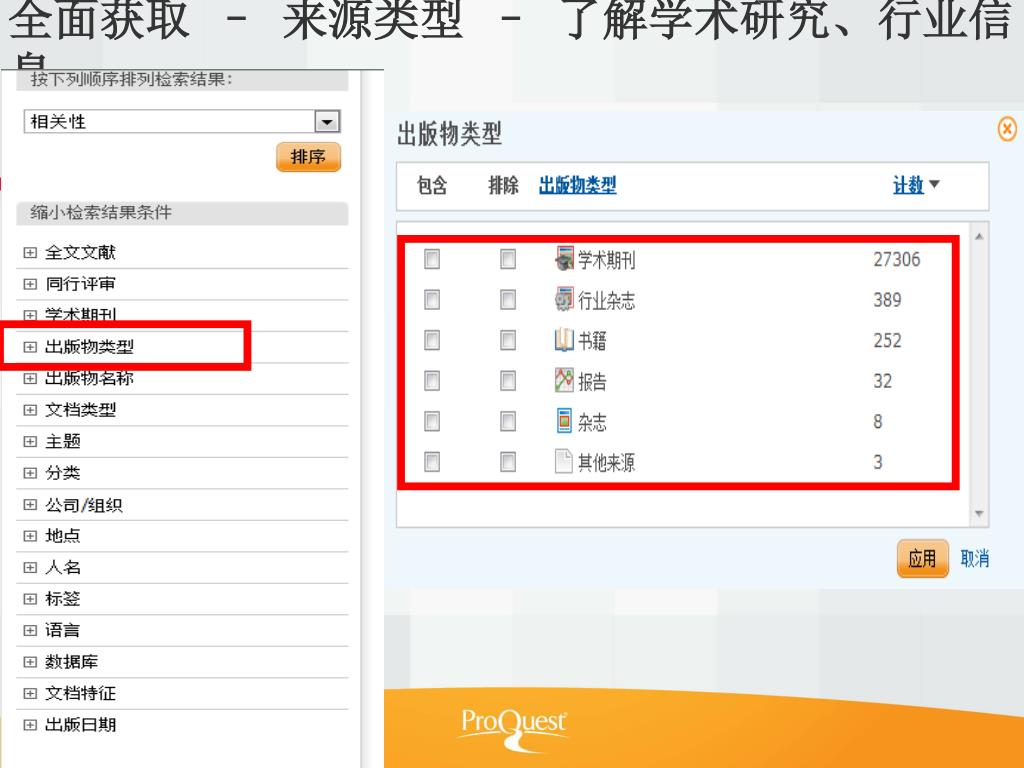The image size is (1024, 768).
Task: Sort by the 计数 count link
Action: tap(908, 185)
